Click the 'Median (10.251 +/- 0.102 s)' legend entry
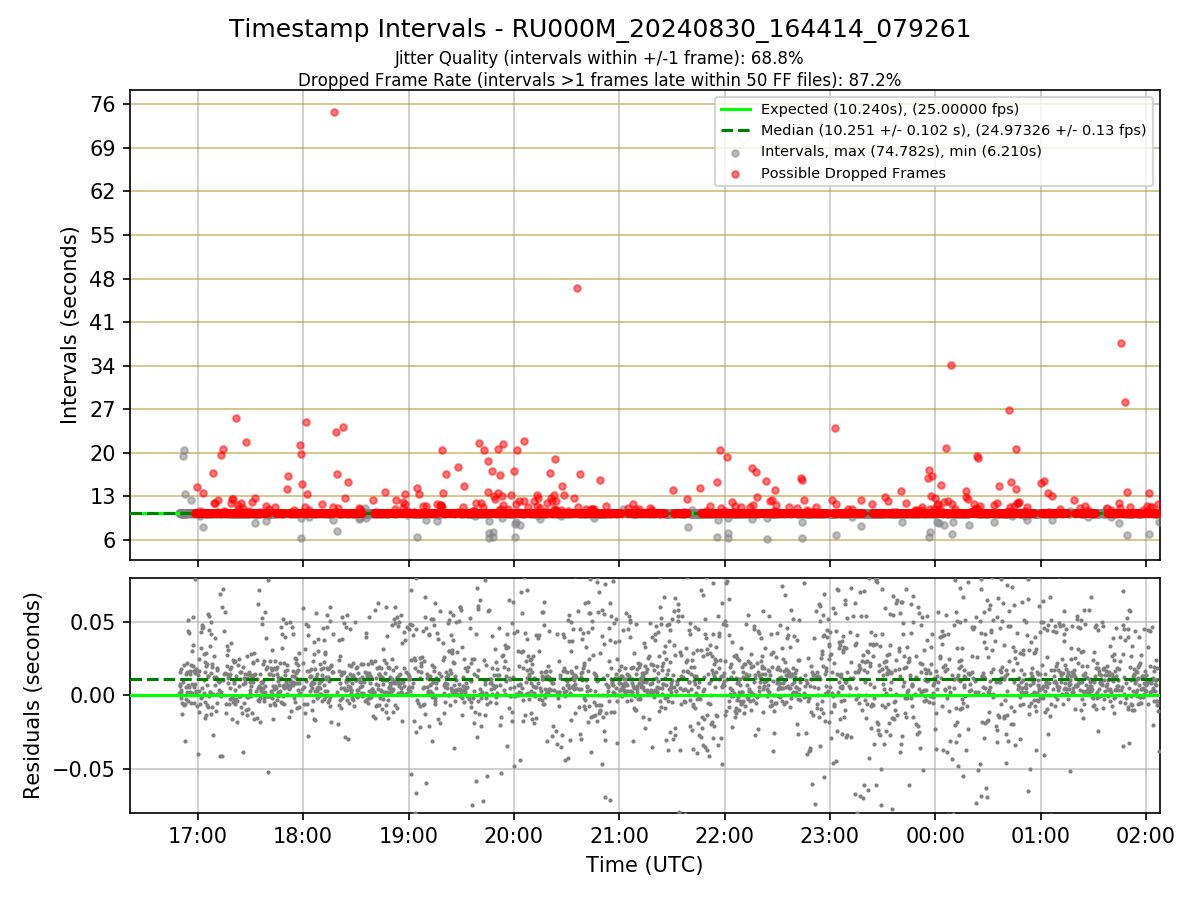 pos(953,130)
